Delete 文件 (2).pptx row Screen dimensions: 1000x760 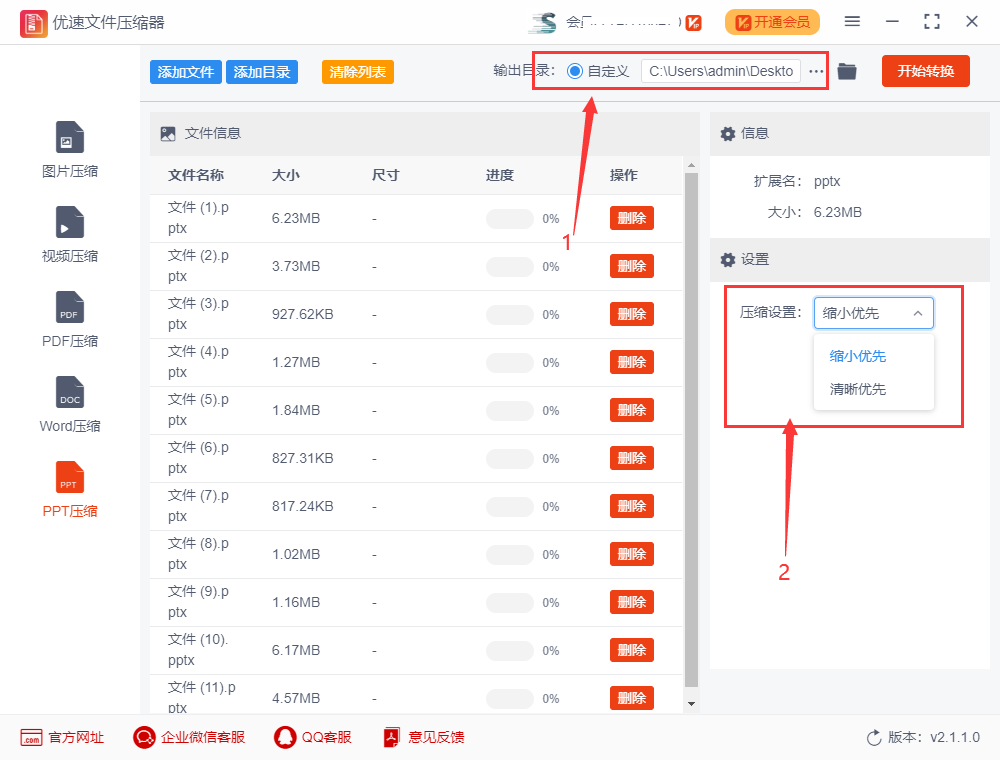[x=632, y=266]
